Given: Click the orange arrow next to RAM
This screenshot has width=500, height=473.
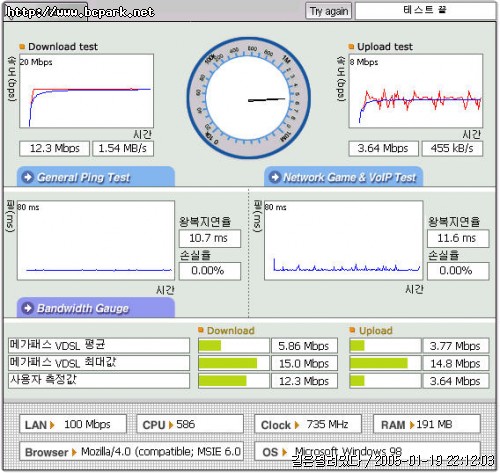Looking at the screenshot, I should [x=412, y=425].
